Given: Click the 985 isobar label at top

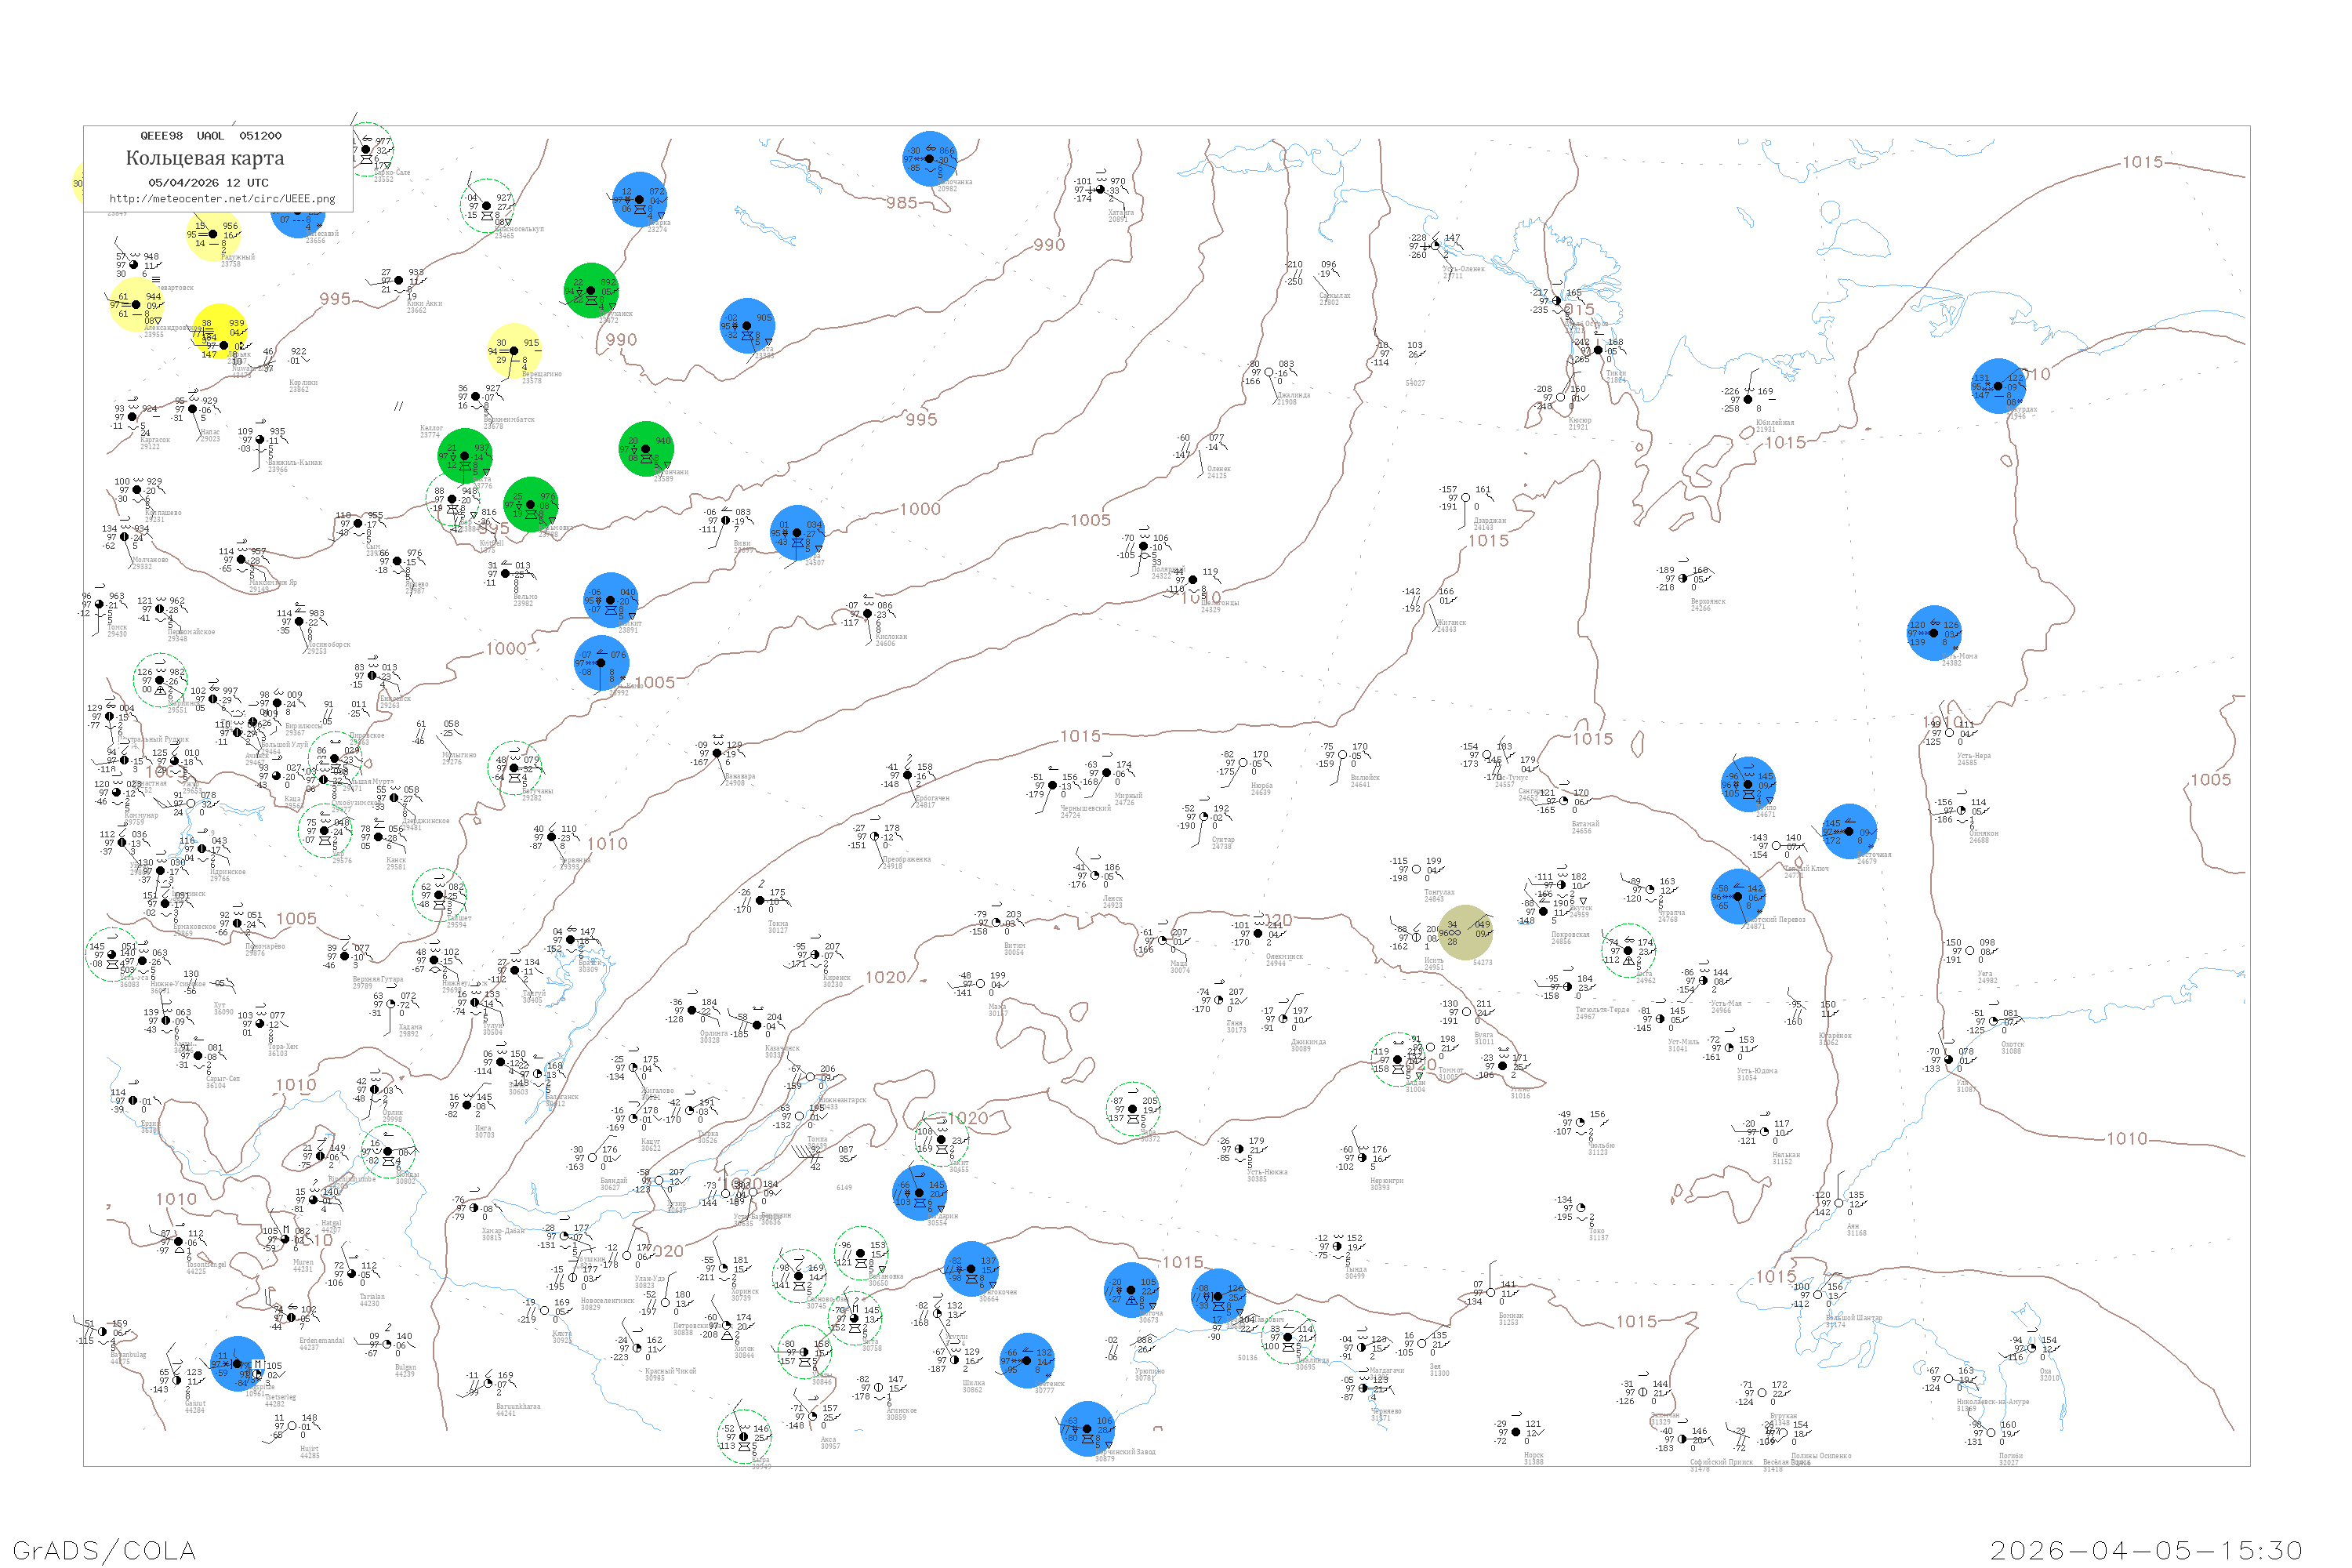Looking at the screenshot, I should coord(901,203).
